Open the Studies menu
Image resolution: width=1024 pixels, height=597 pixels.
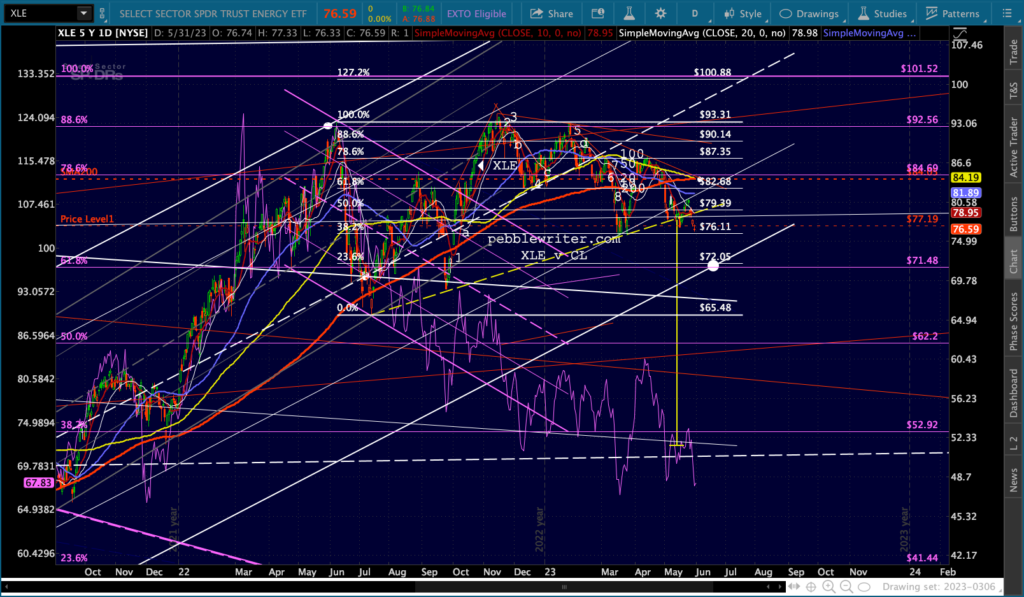[x=882, y=13]
